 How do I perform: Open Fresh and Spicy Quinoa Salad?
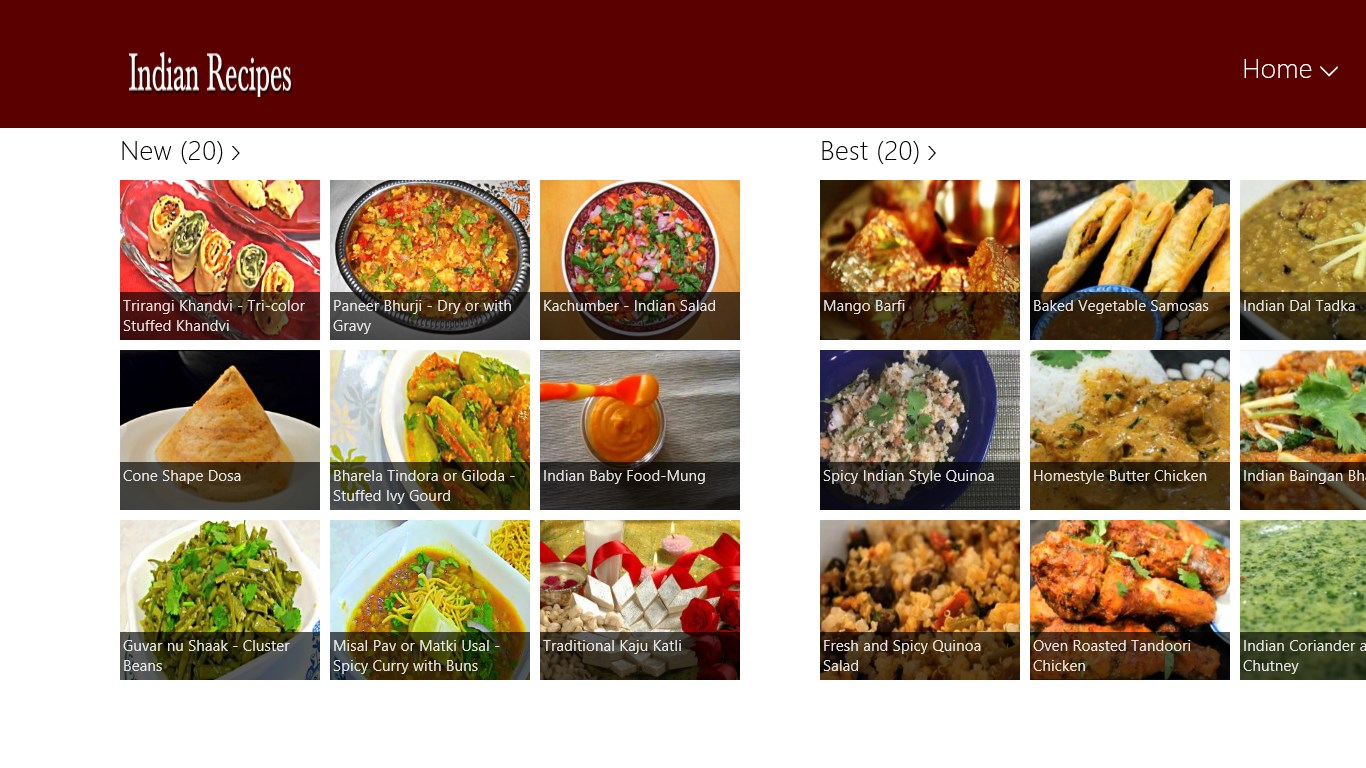click(920, 600)
